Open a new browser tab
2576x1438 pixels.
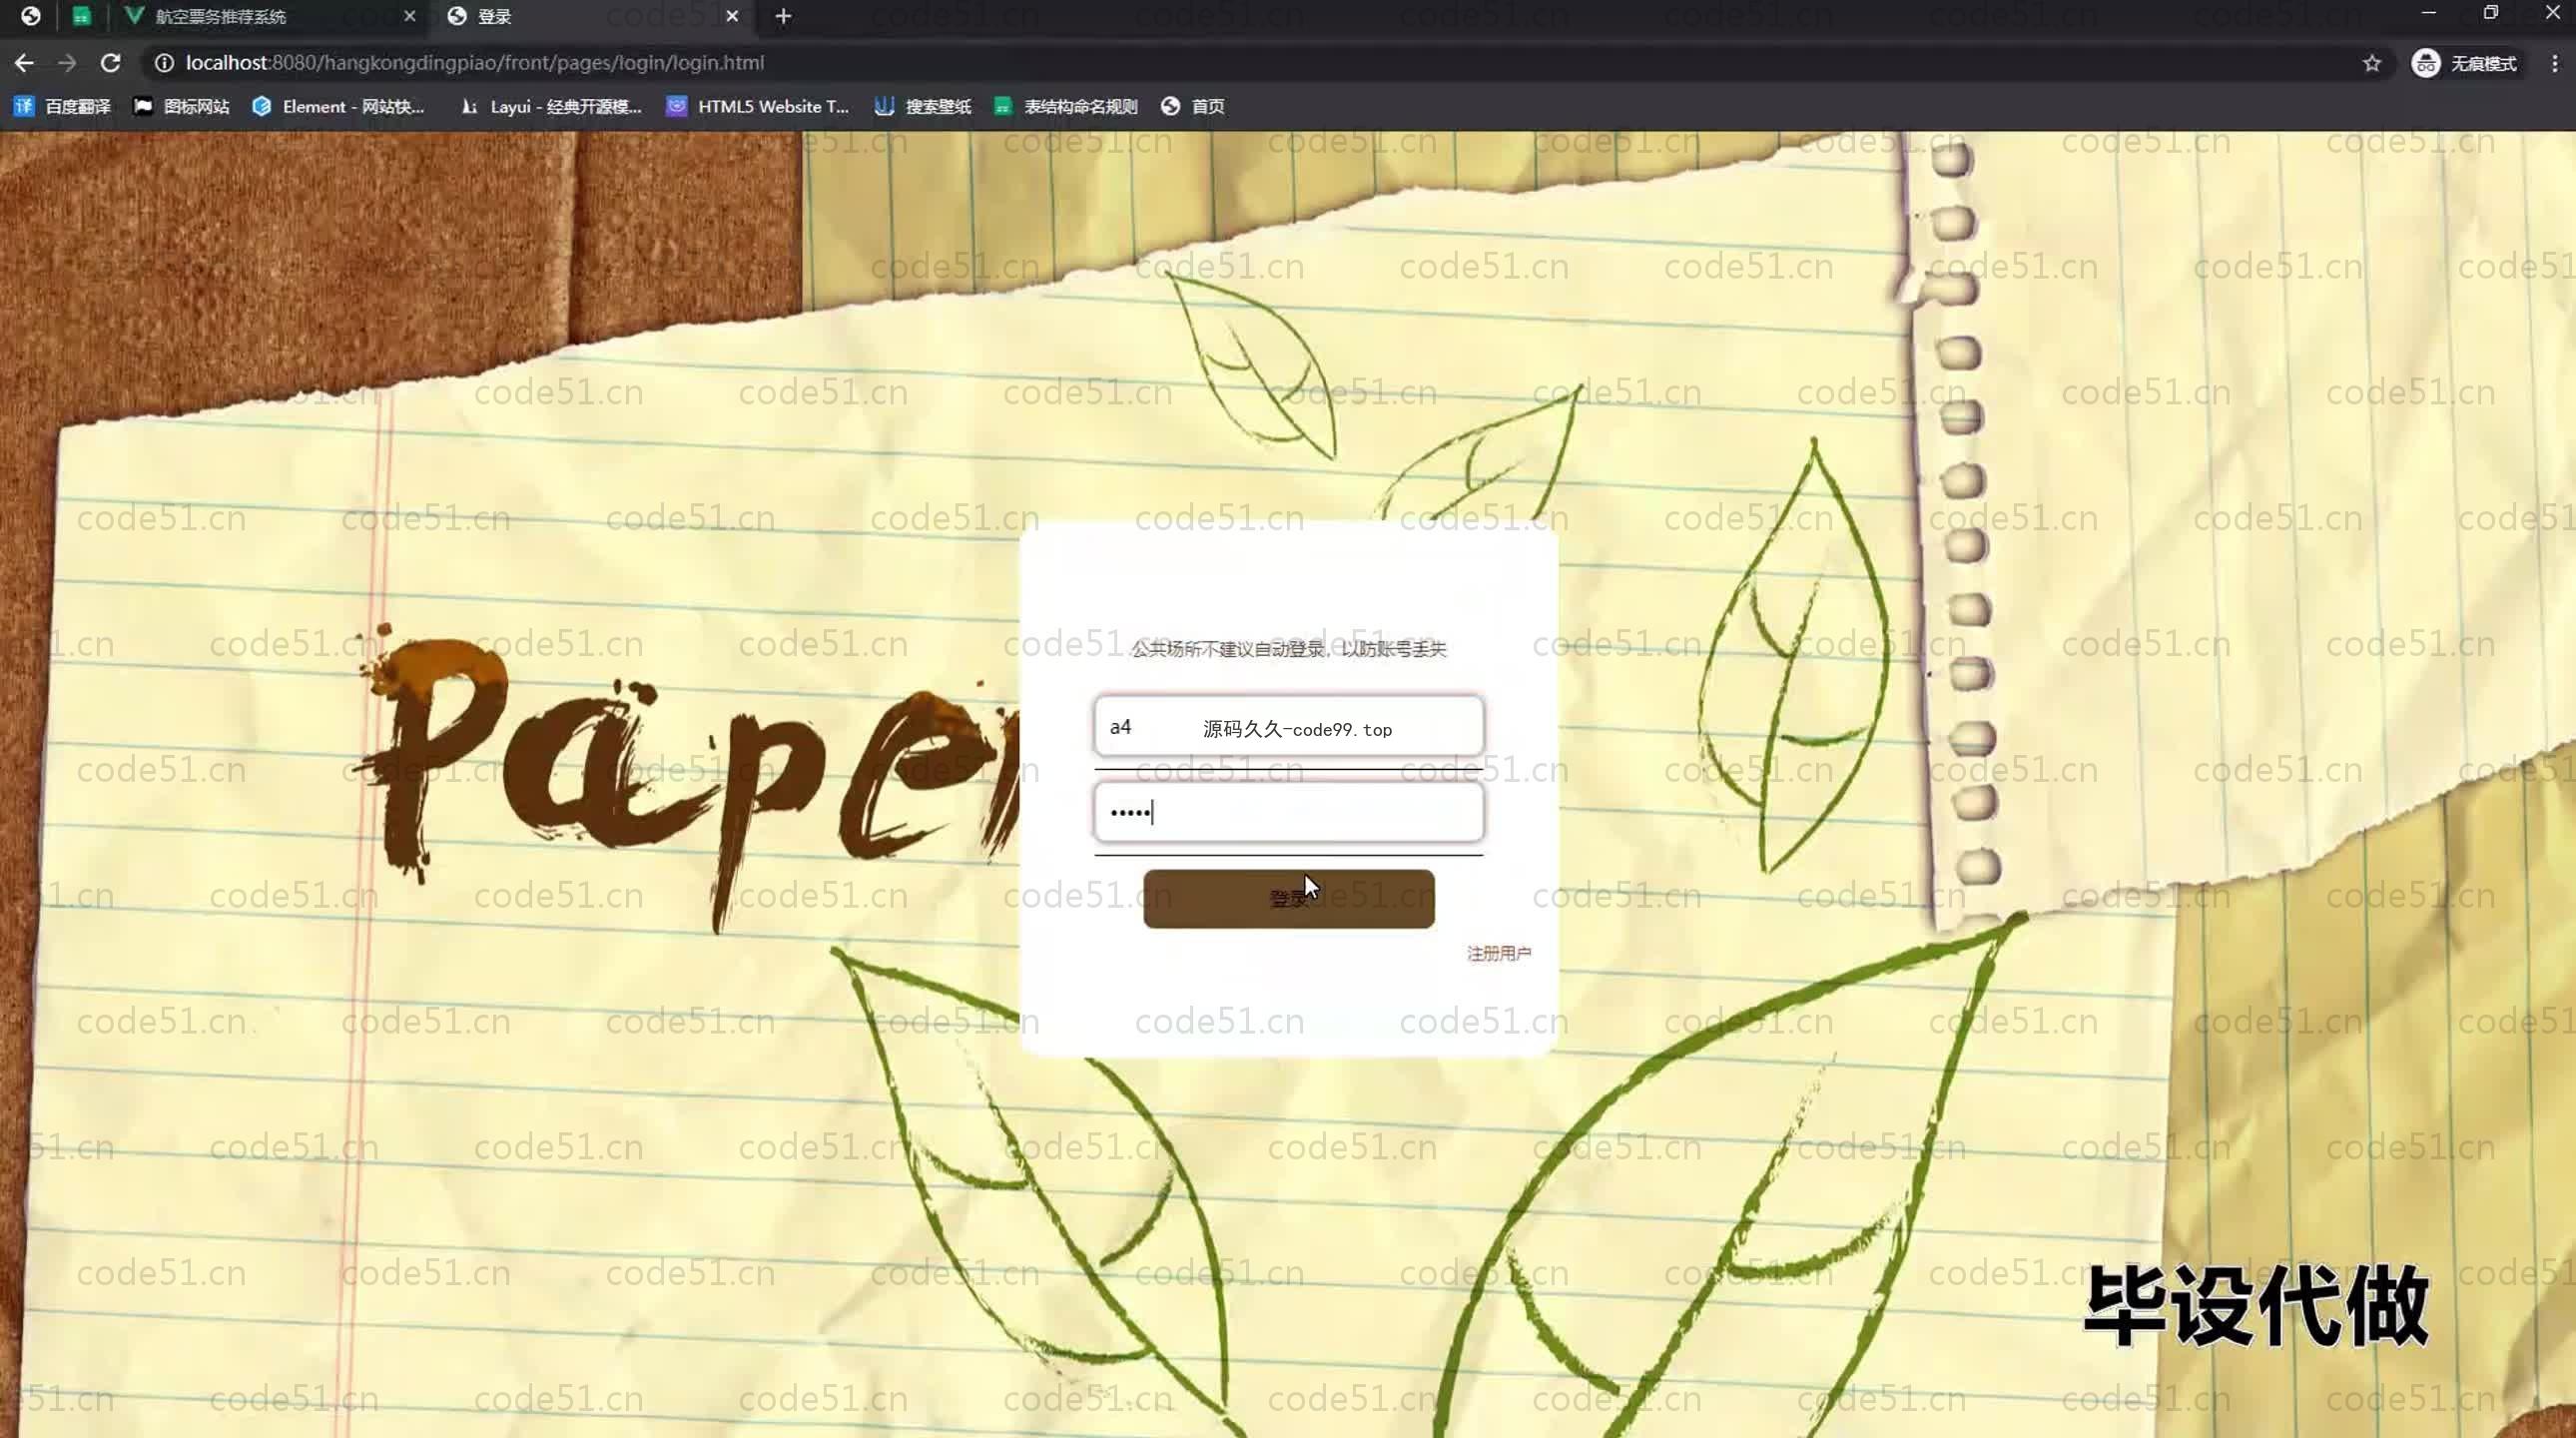point(783,16)
